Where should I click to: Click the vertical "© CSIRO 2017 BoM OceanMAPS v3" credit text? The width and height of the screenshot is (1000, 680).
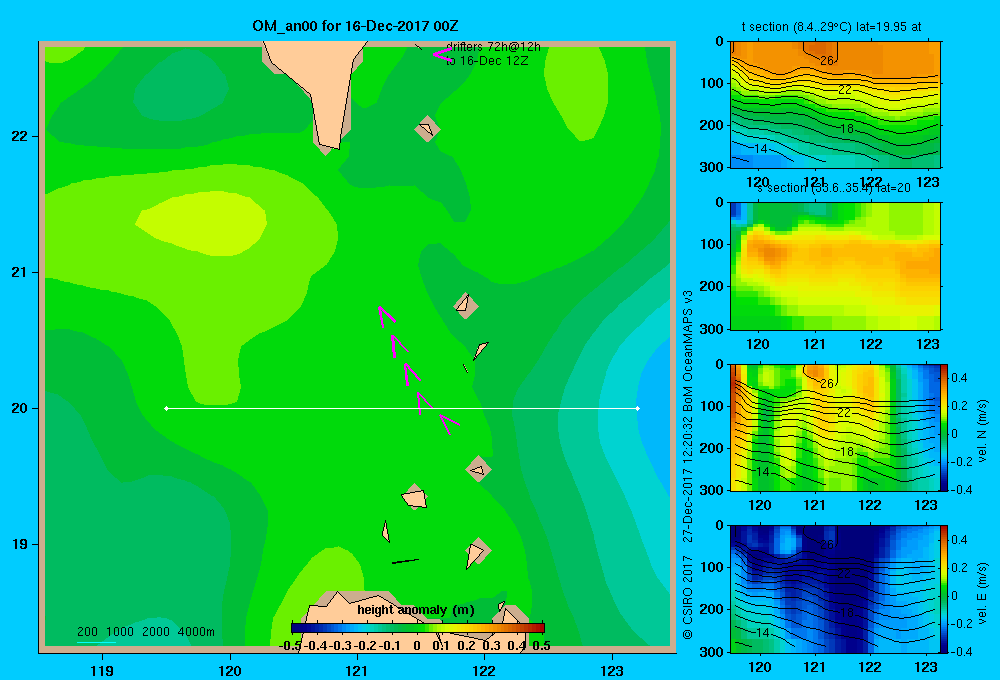(x=688, y=465)
